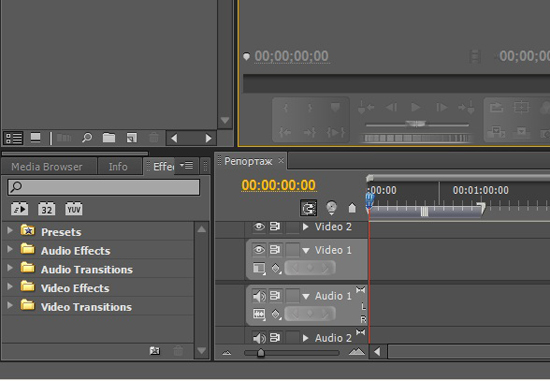The image size is (550, 381).
Task: Click Set In Point in Source monitor
Action: (x=286, y=108)
